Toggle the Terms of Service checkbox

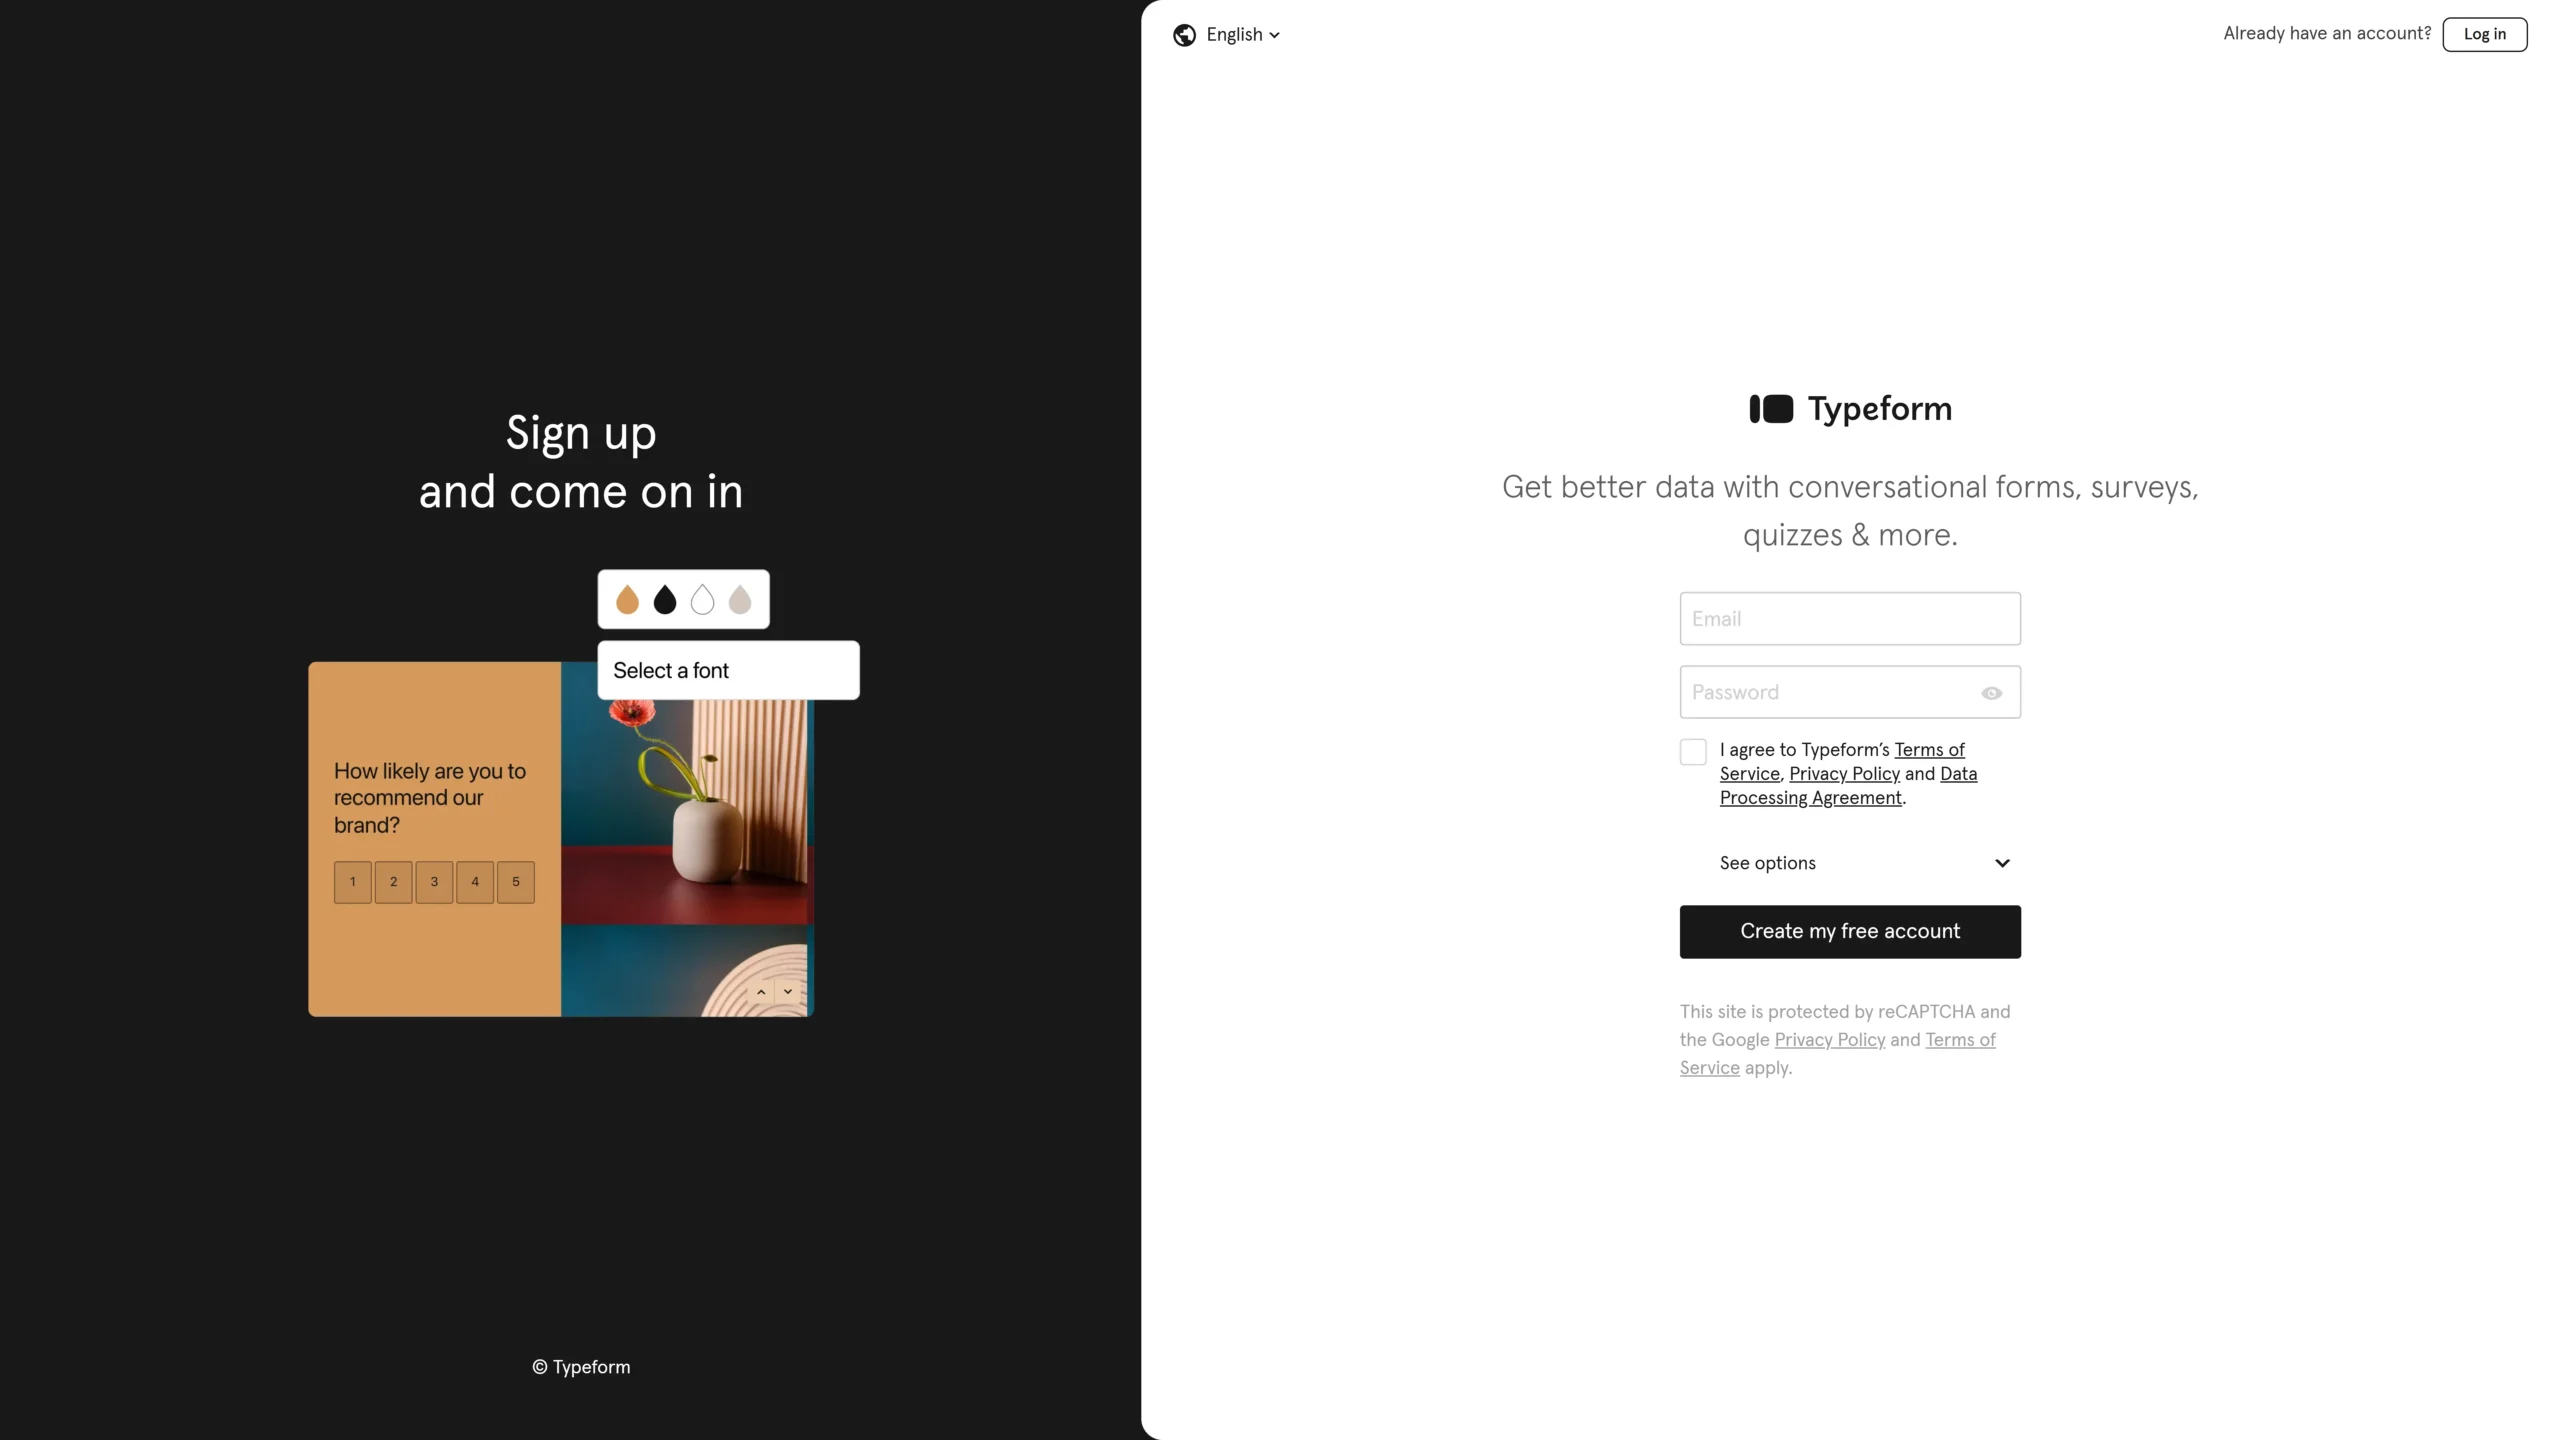[x=1693, y=753]
